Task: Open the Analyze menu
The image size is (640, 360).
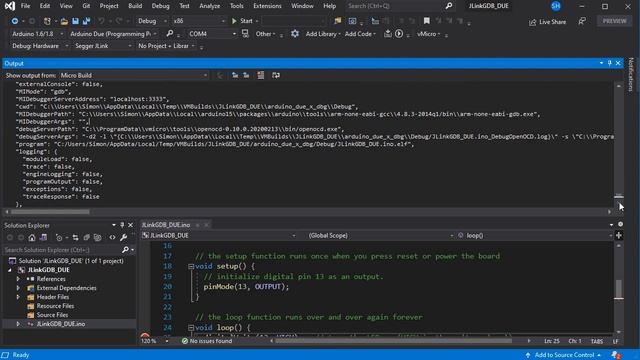Action: [209, 6]
